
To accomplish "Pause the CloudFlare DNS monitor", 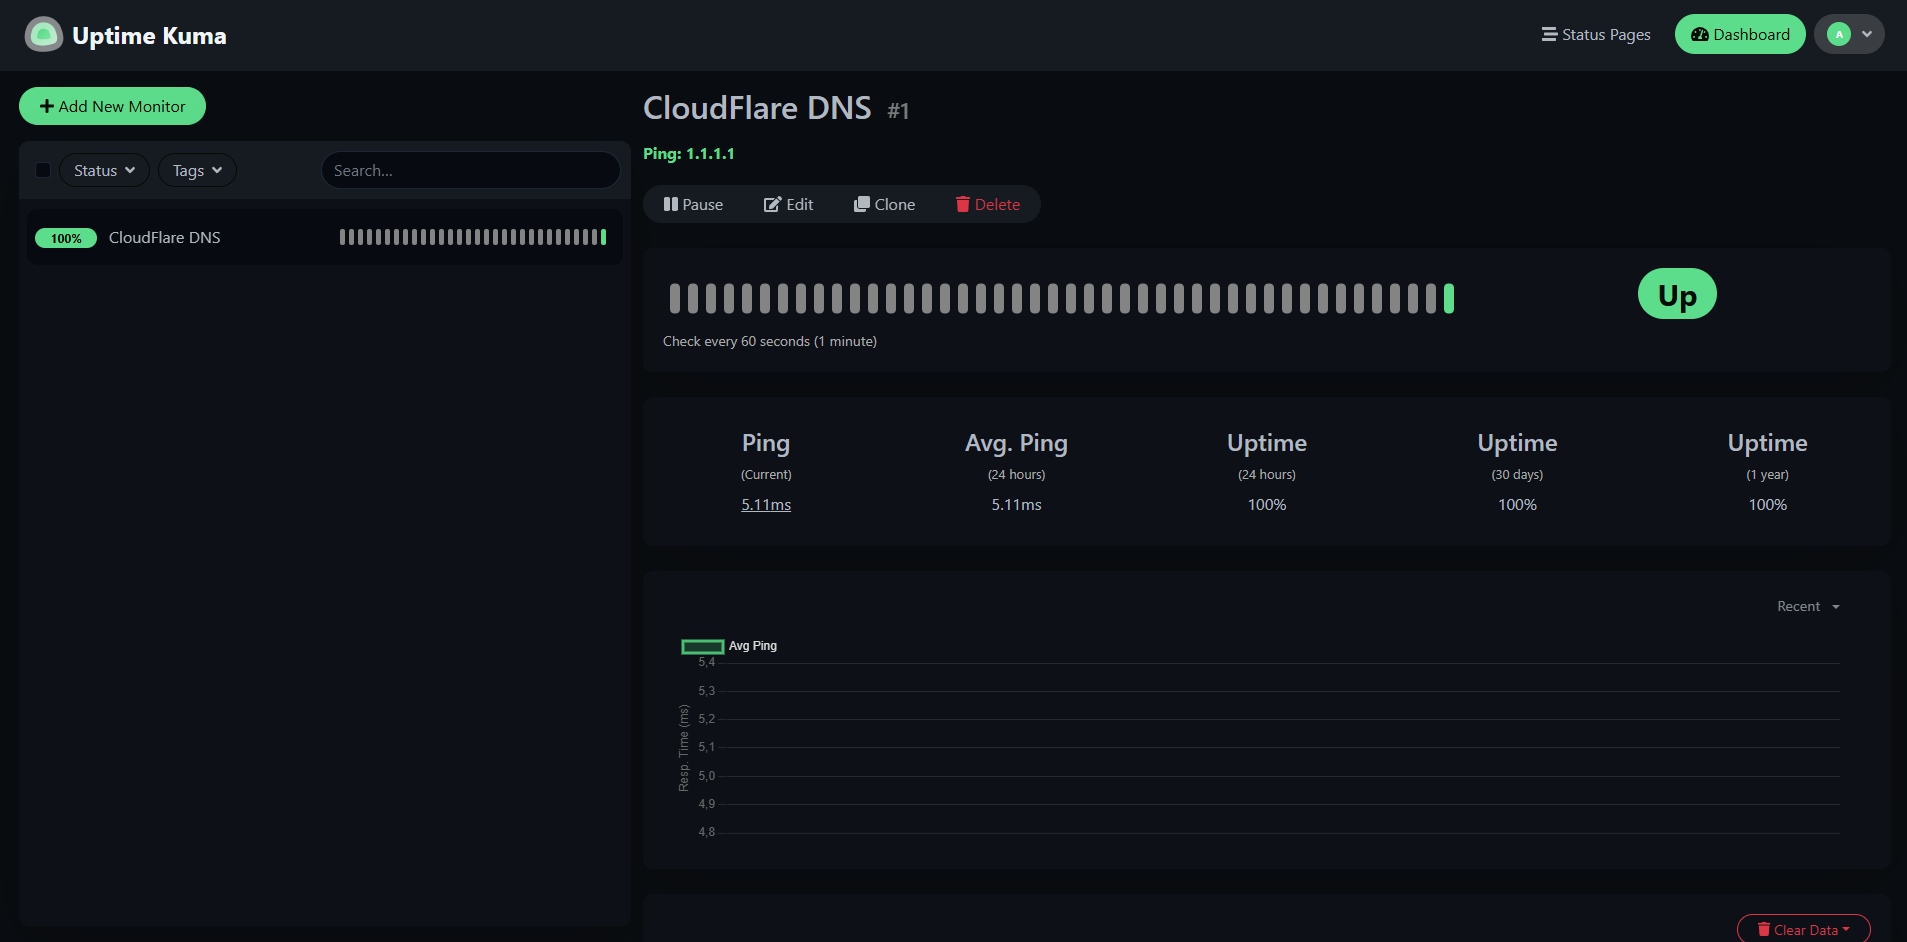I will pos(693,204).
